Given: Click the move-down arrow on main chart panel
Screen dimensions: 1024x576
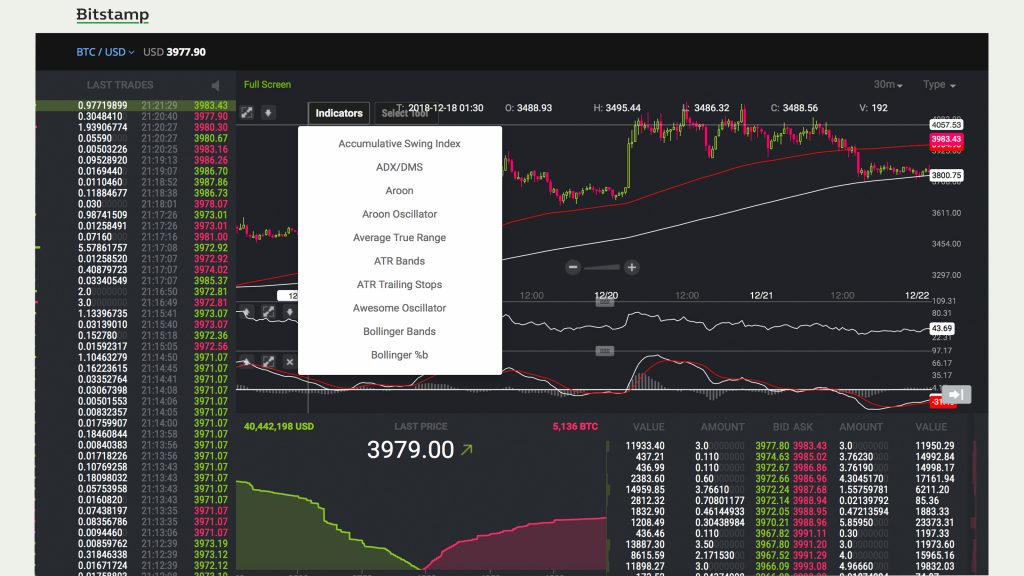Looking at the screenshot, I should coord(267,113).
